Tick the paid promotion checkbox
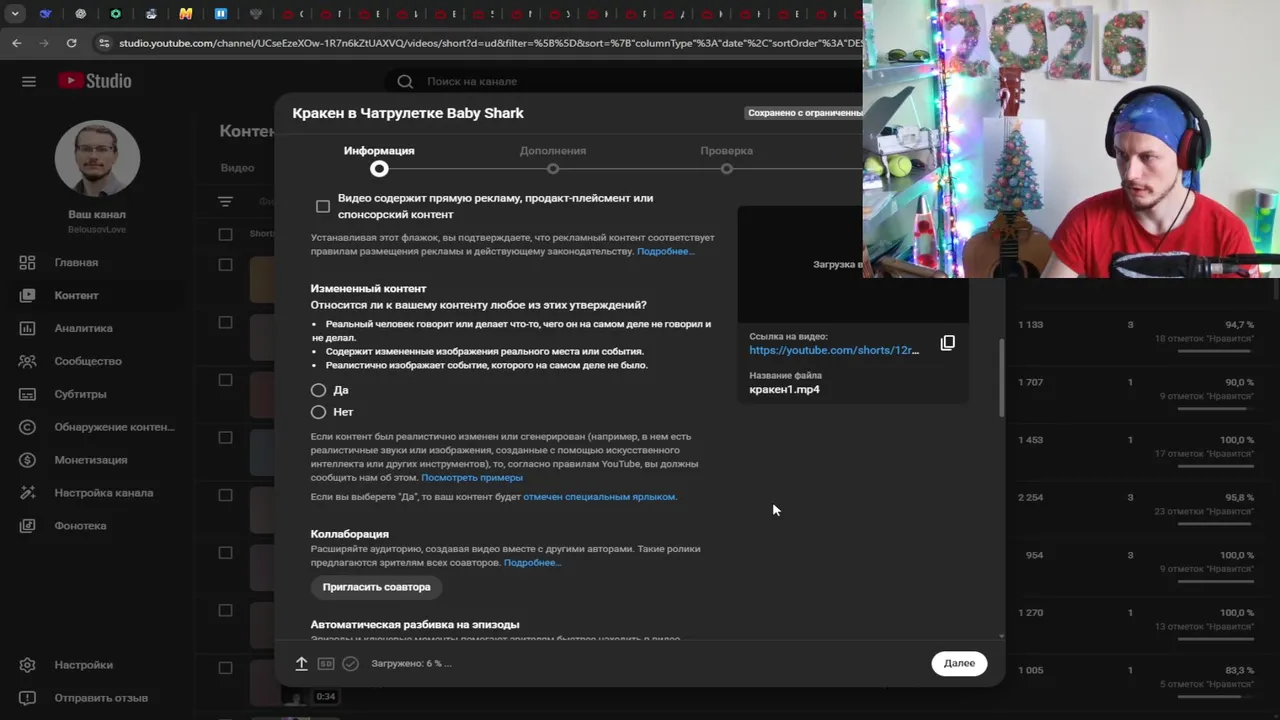This screenshot has height=720, width=1280. [x=323, y=206]
